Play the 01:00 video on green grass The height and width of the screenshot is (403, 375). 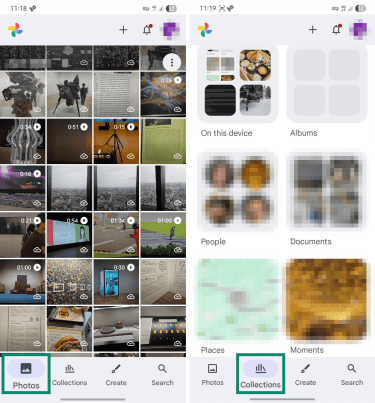pyautogui.click(x=163, y=235)
